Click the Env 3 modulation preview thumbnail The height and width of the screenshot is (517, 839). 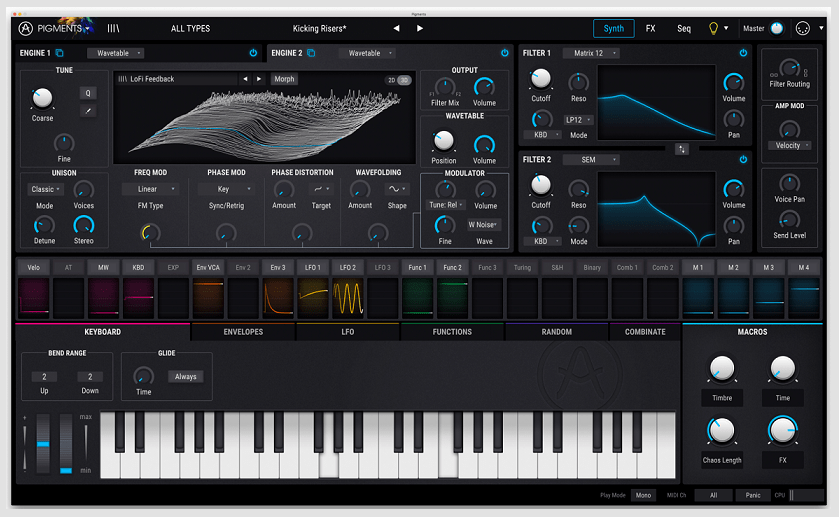click(x=278, y=297)
